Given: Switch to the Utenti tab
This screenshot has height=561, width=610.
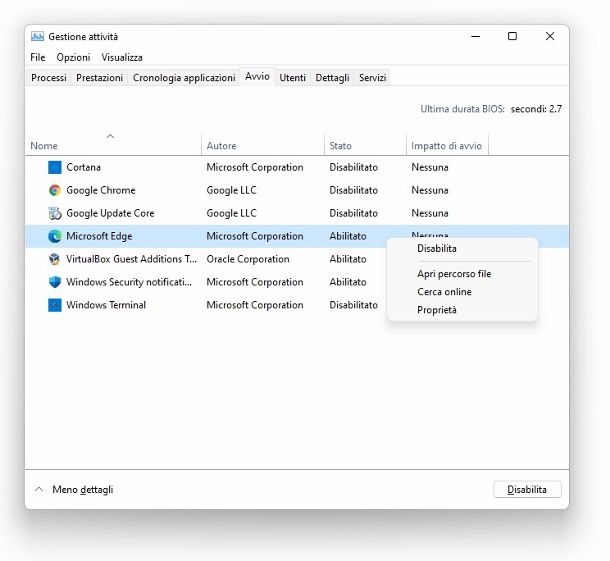Looking at the screenshot, I should click(293, 78).
